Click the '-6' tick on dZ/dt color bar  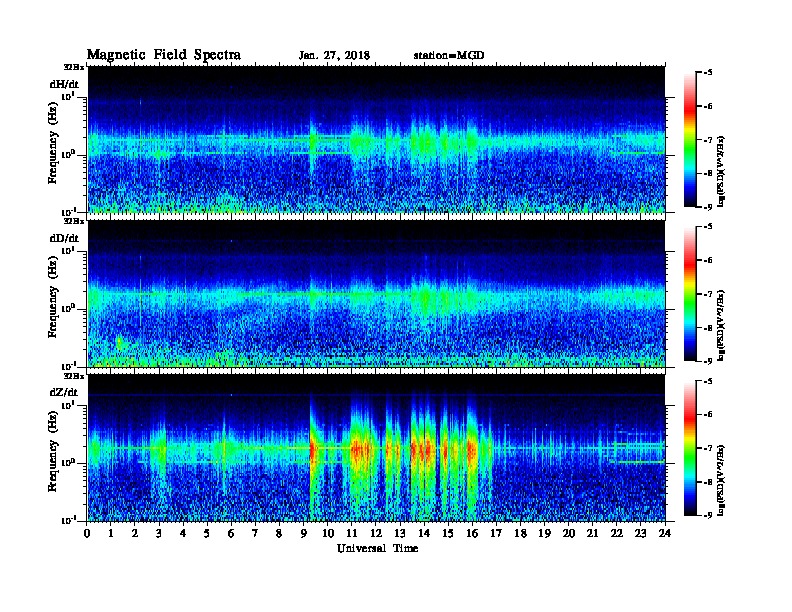click(x=708, y=415)
